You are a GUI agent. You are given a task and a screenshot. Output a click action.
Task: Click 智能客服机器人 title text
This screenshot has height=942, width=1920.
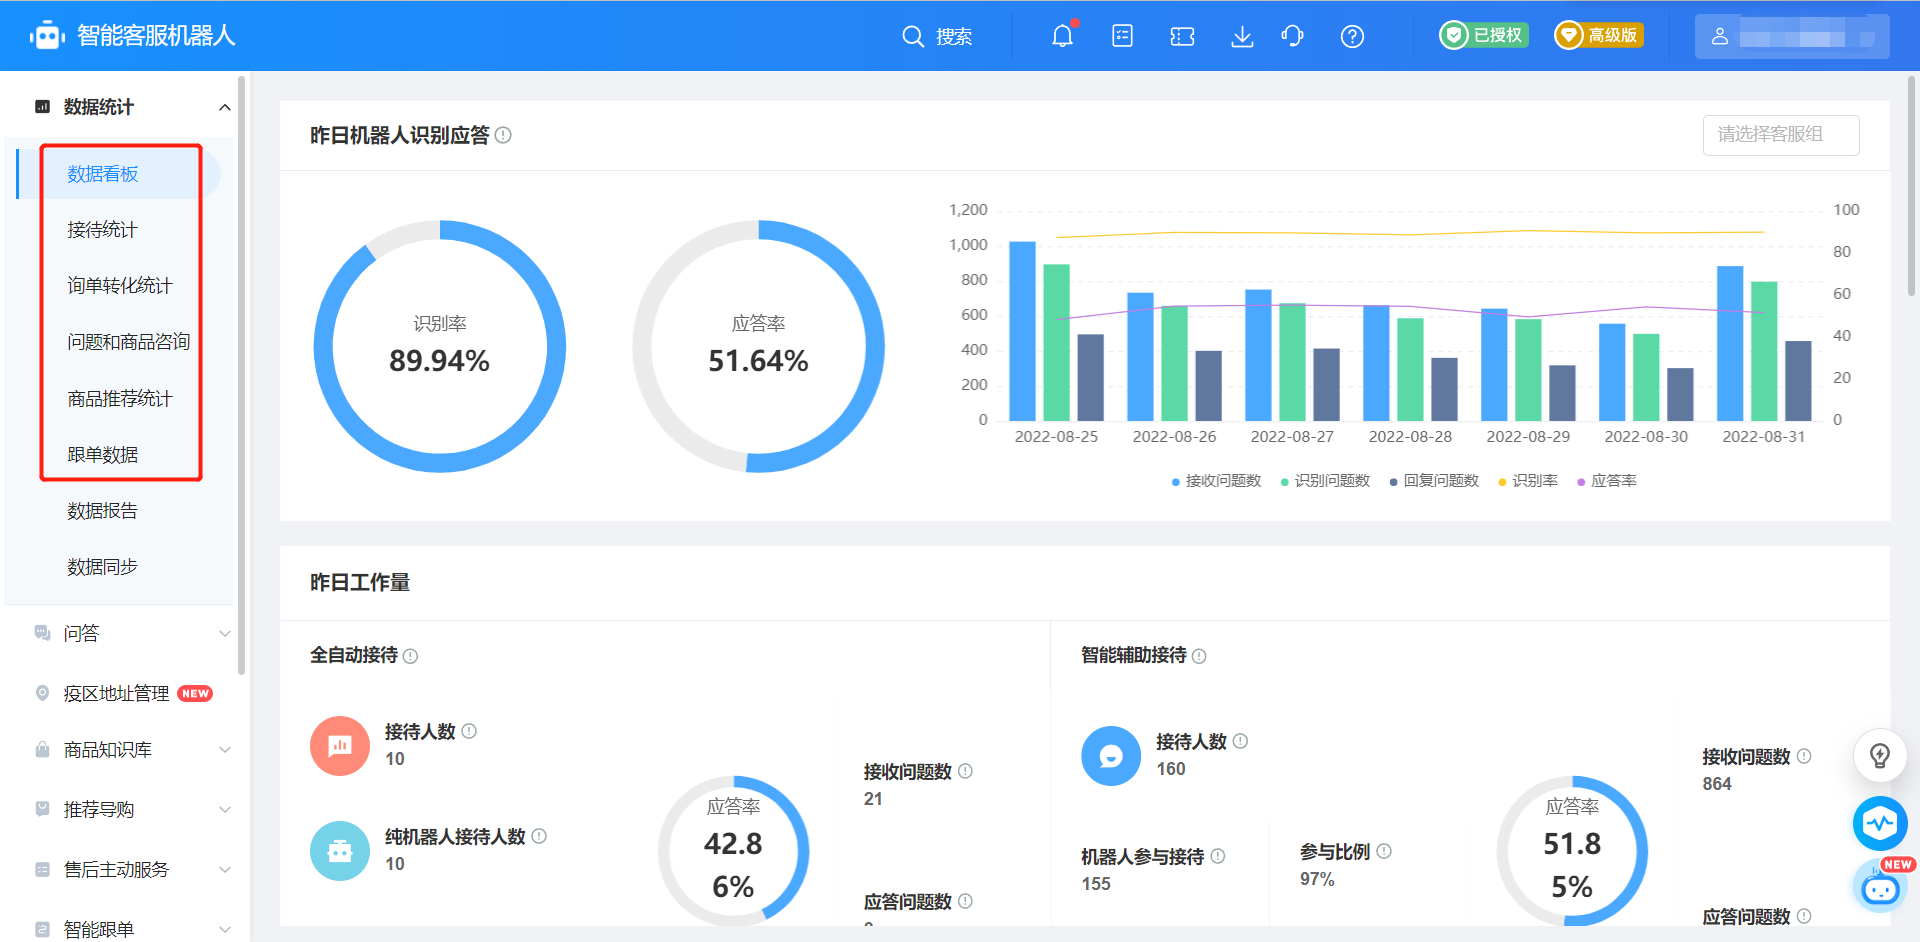coord(156,36)
